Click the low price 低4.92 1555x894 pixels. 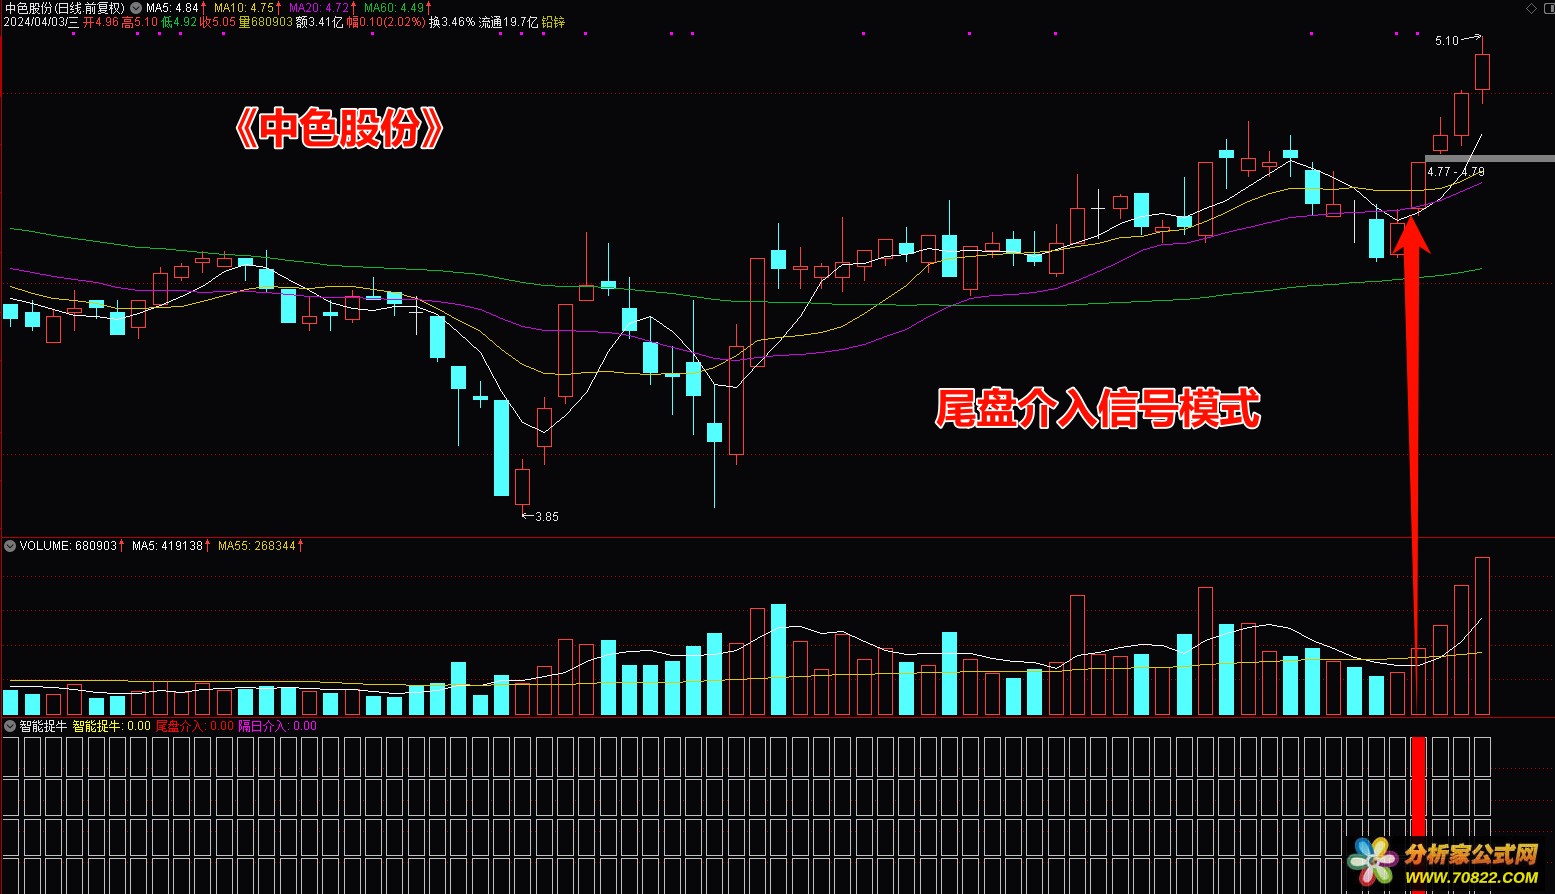click(x=179, y=22)
